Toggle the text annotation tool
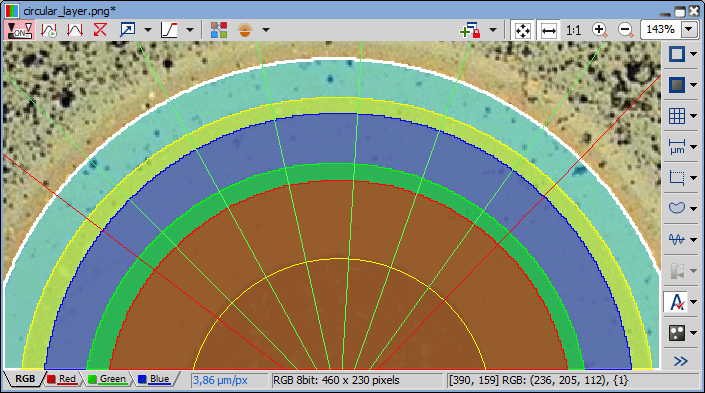 click(x=677, y=302)
